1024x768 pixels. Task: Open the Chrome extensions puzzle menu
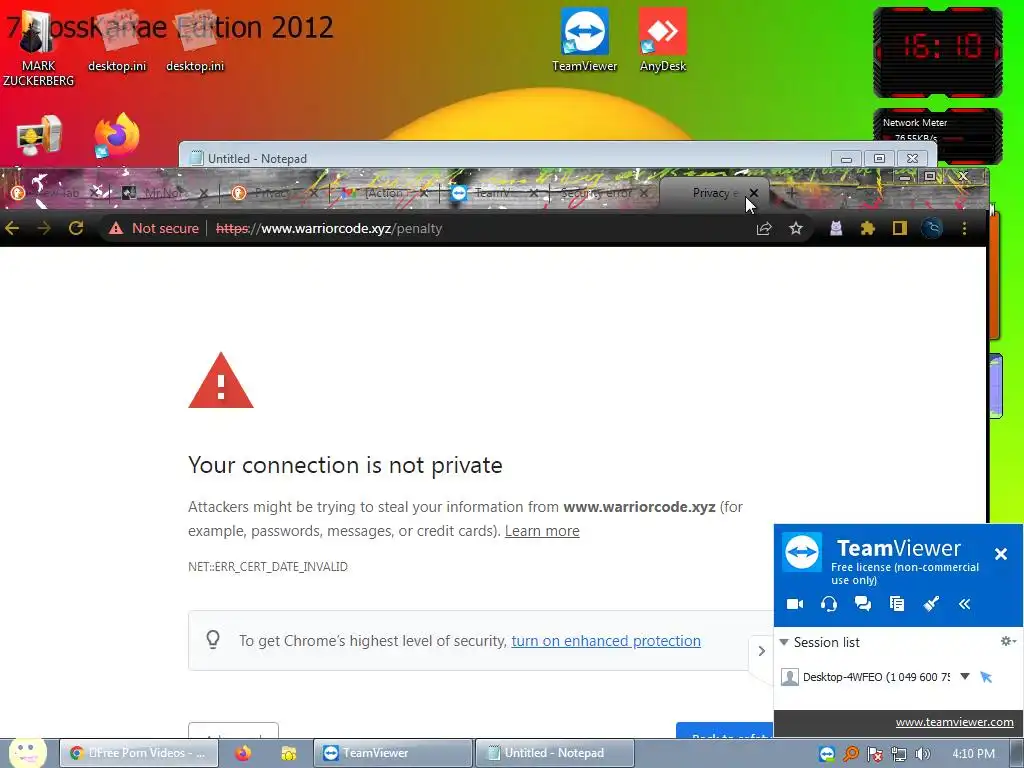867,228
